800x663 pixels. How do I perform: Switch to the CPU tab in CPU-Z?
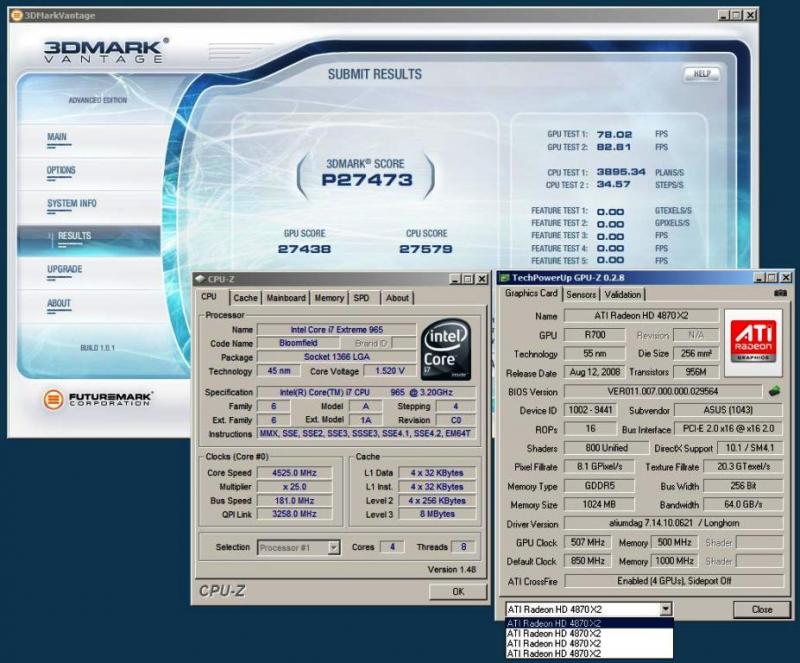pyautogui.click(x=209, y=297)
